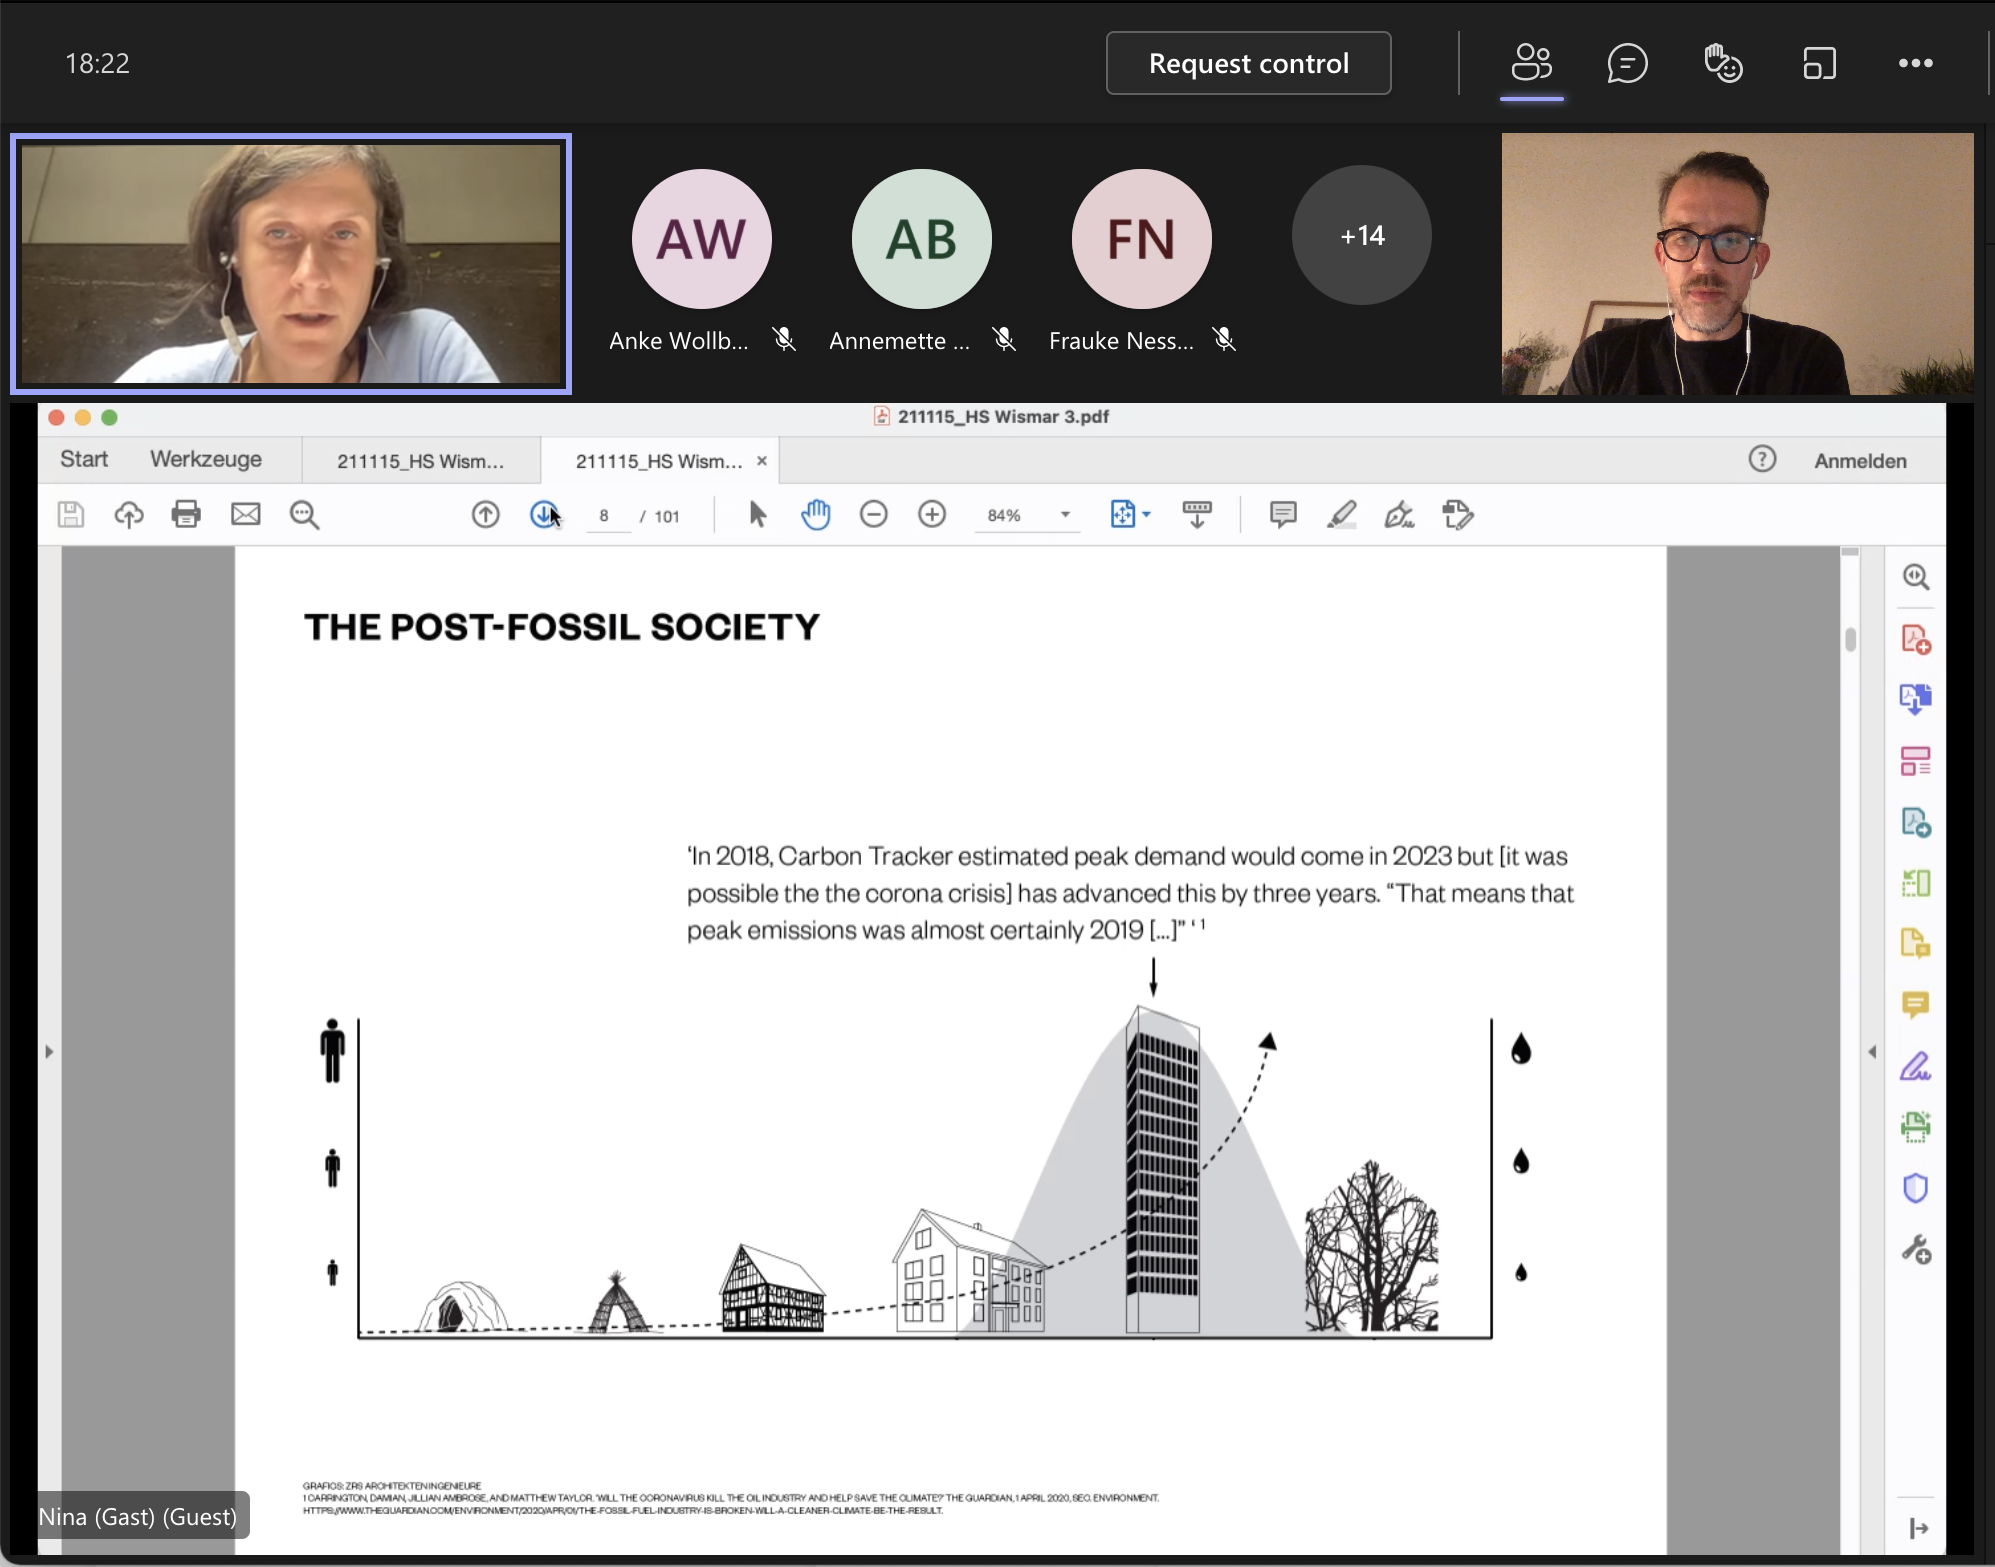Viewport: 1995px width, 1567px height.
Task: Expand the left navigation pane arrow
Action: tap(49, 1052)
